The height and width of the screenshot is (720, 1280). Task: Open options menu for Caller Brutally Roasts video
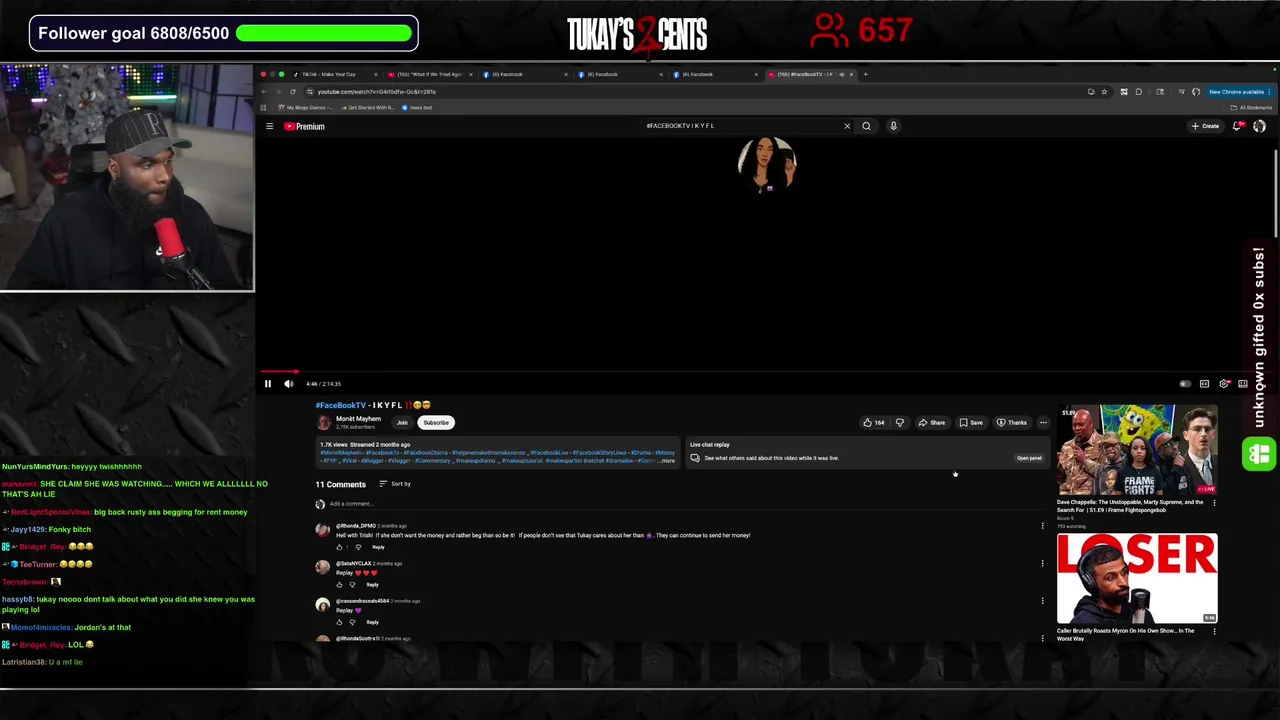pos(1214,631)
